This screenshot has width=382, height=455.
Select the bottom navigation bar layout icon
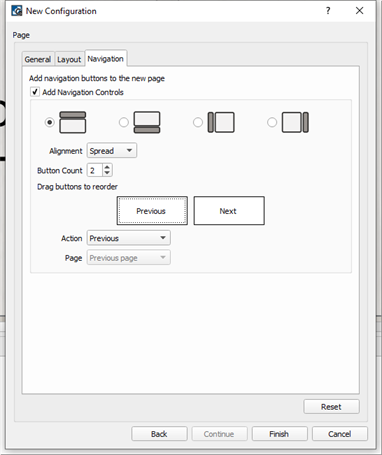tap(147, 122)
